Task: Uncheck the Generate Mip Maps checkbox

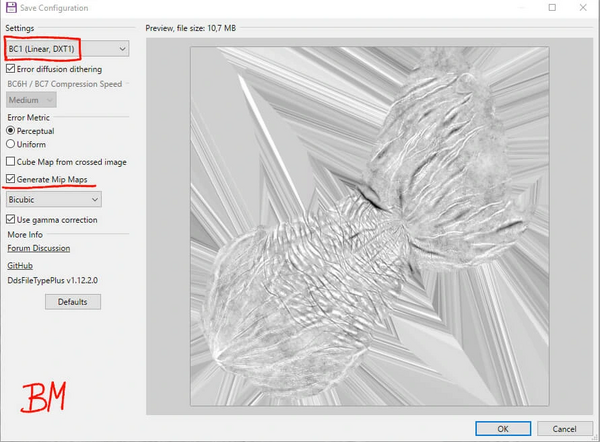Action: point(11,179)
